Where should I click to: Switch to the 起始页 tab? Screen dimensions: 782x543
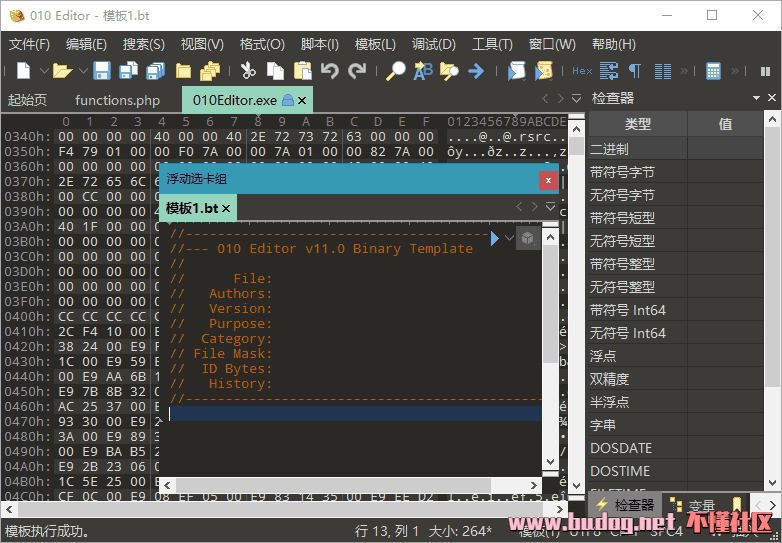coord(27,100)
